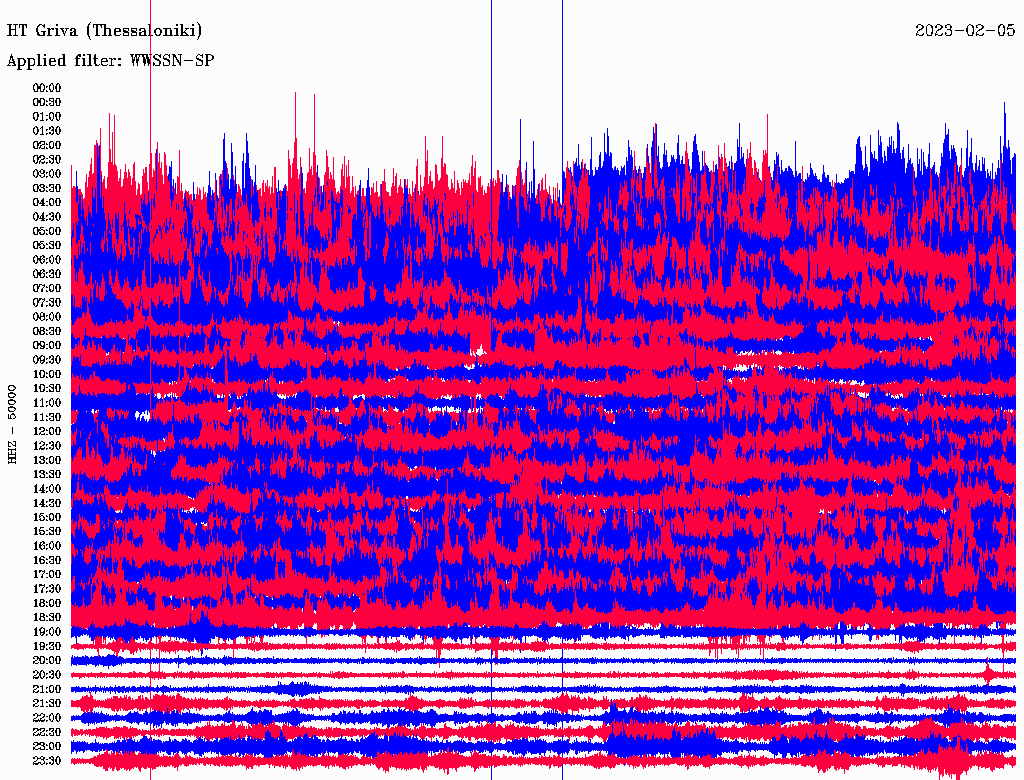Click the 10:00 time row label

pyautogui.click(x=47, y=374)
